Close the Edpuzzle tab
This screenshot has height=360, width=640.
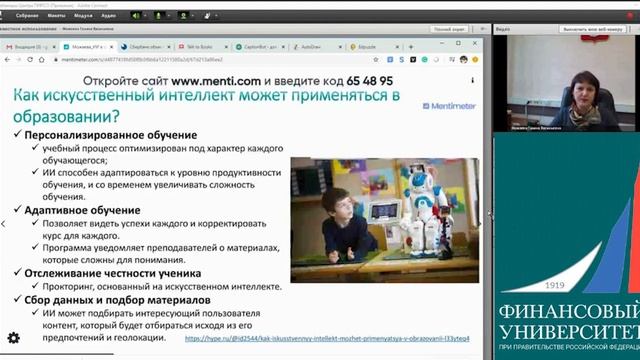point(397,47)
